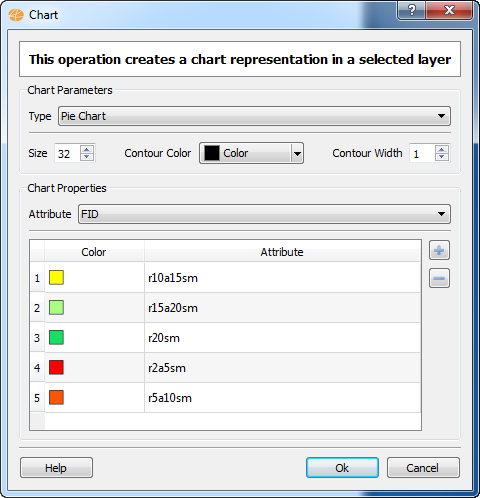Open the Type dropdown showing Pie Chart
Image resolution: width=480 pixels, height=498 pixels.
pos(254,116)
